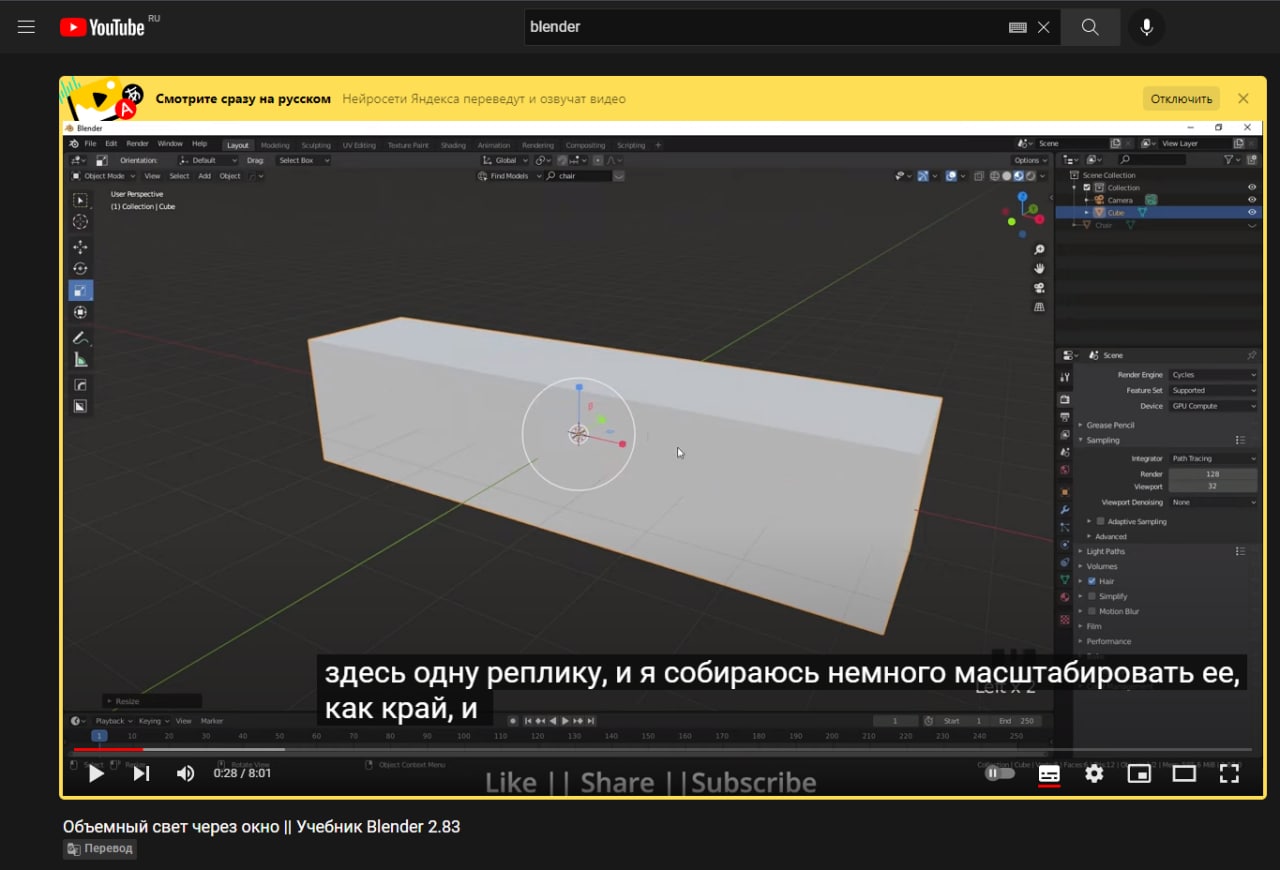
Task: Open the Orientation Default dropdown
Action: point(209,160)
